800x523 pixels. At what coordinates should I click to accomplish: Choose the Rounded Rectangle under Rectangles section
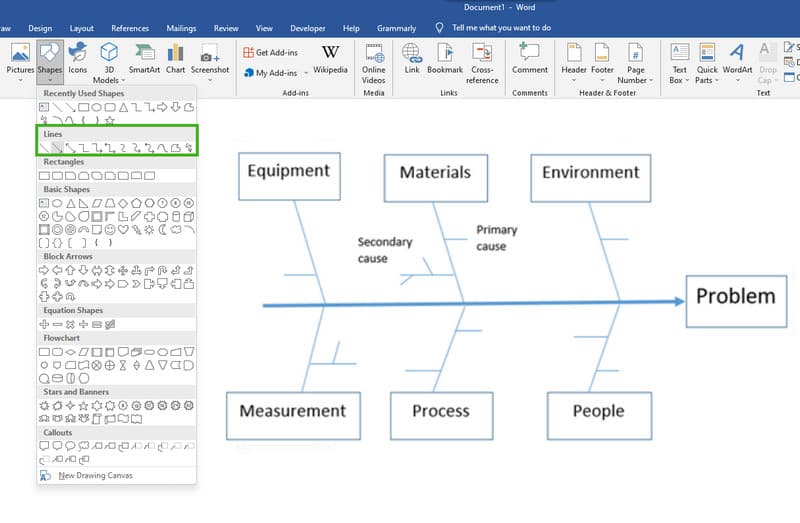[x=58, y=176]
